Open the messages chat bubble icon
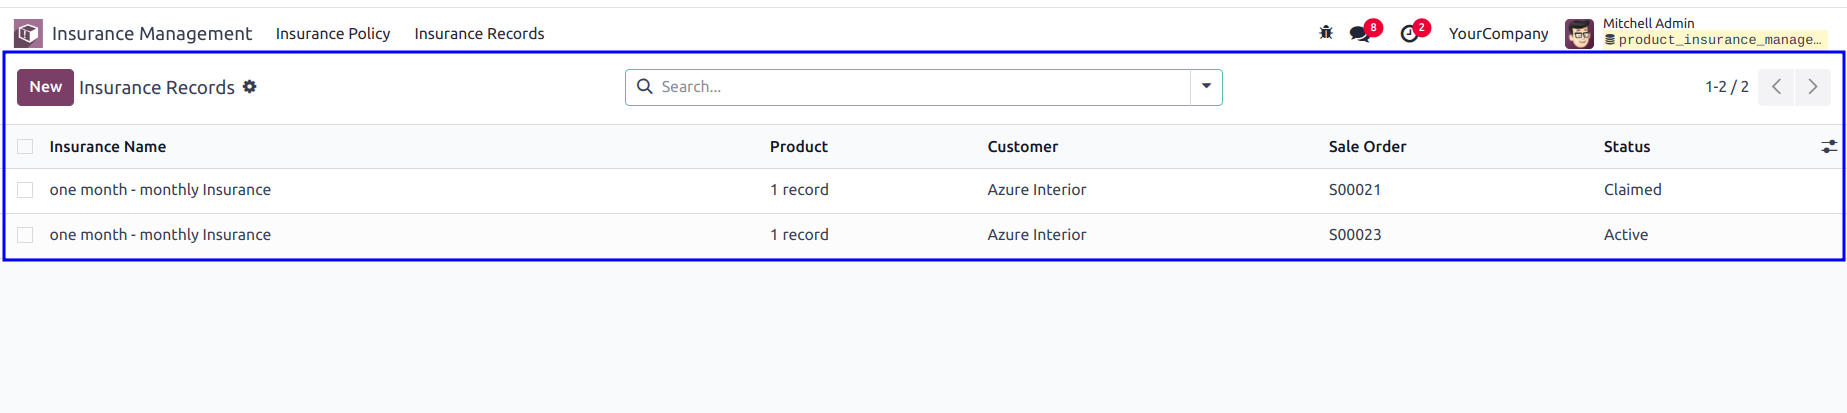Screen dimensions: 1847x413 (1359, 34)
